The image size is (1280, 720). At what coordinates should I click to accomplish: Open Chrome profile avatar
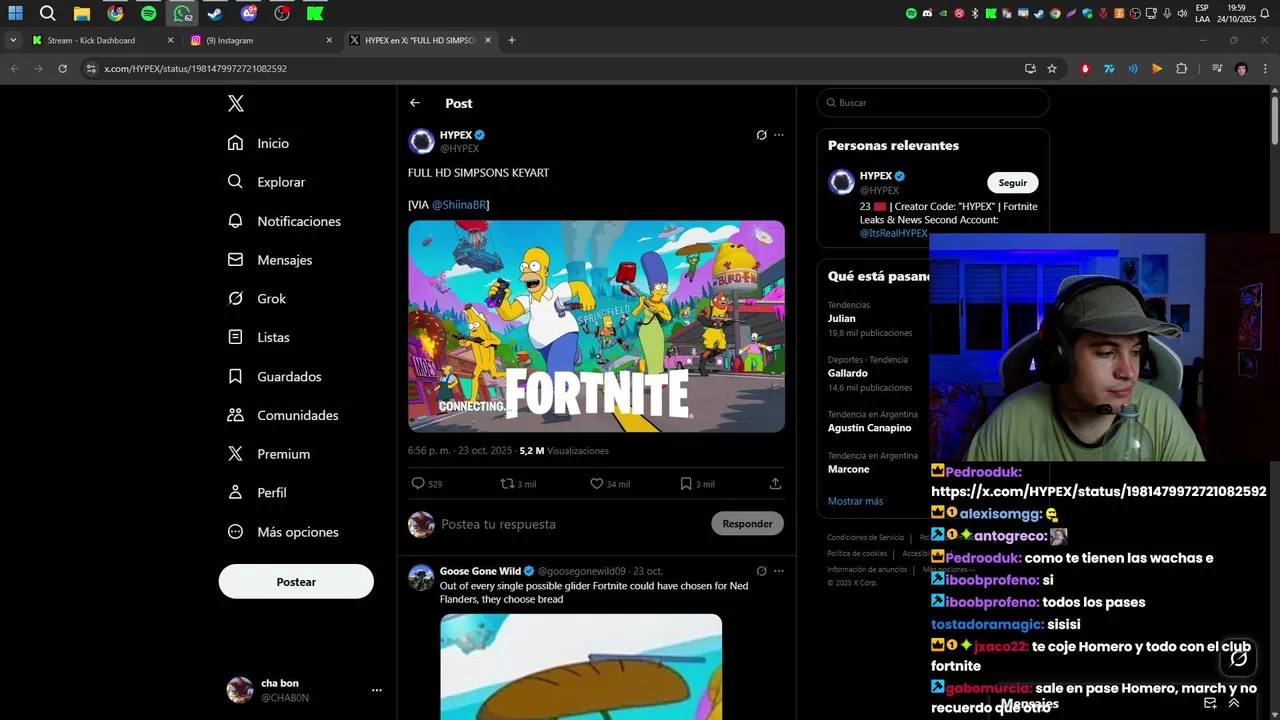1241,69
